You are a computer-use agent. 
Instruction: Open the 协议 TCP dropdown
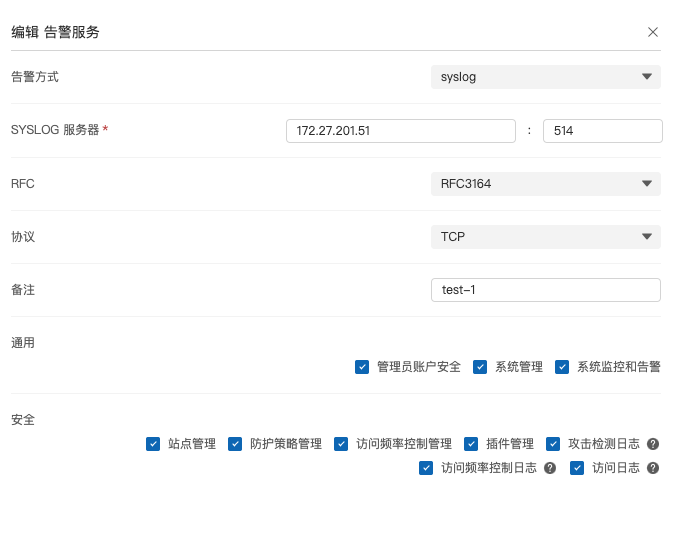point(545,237)
